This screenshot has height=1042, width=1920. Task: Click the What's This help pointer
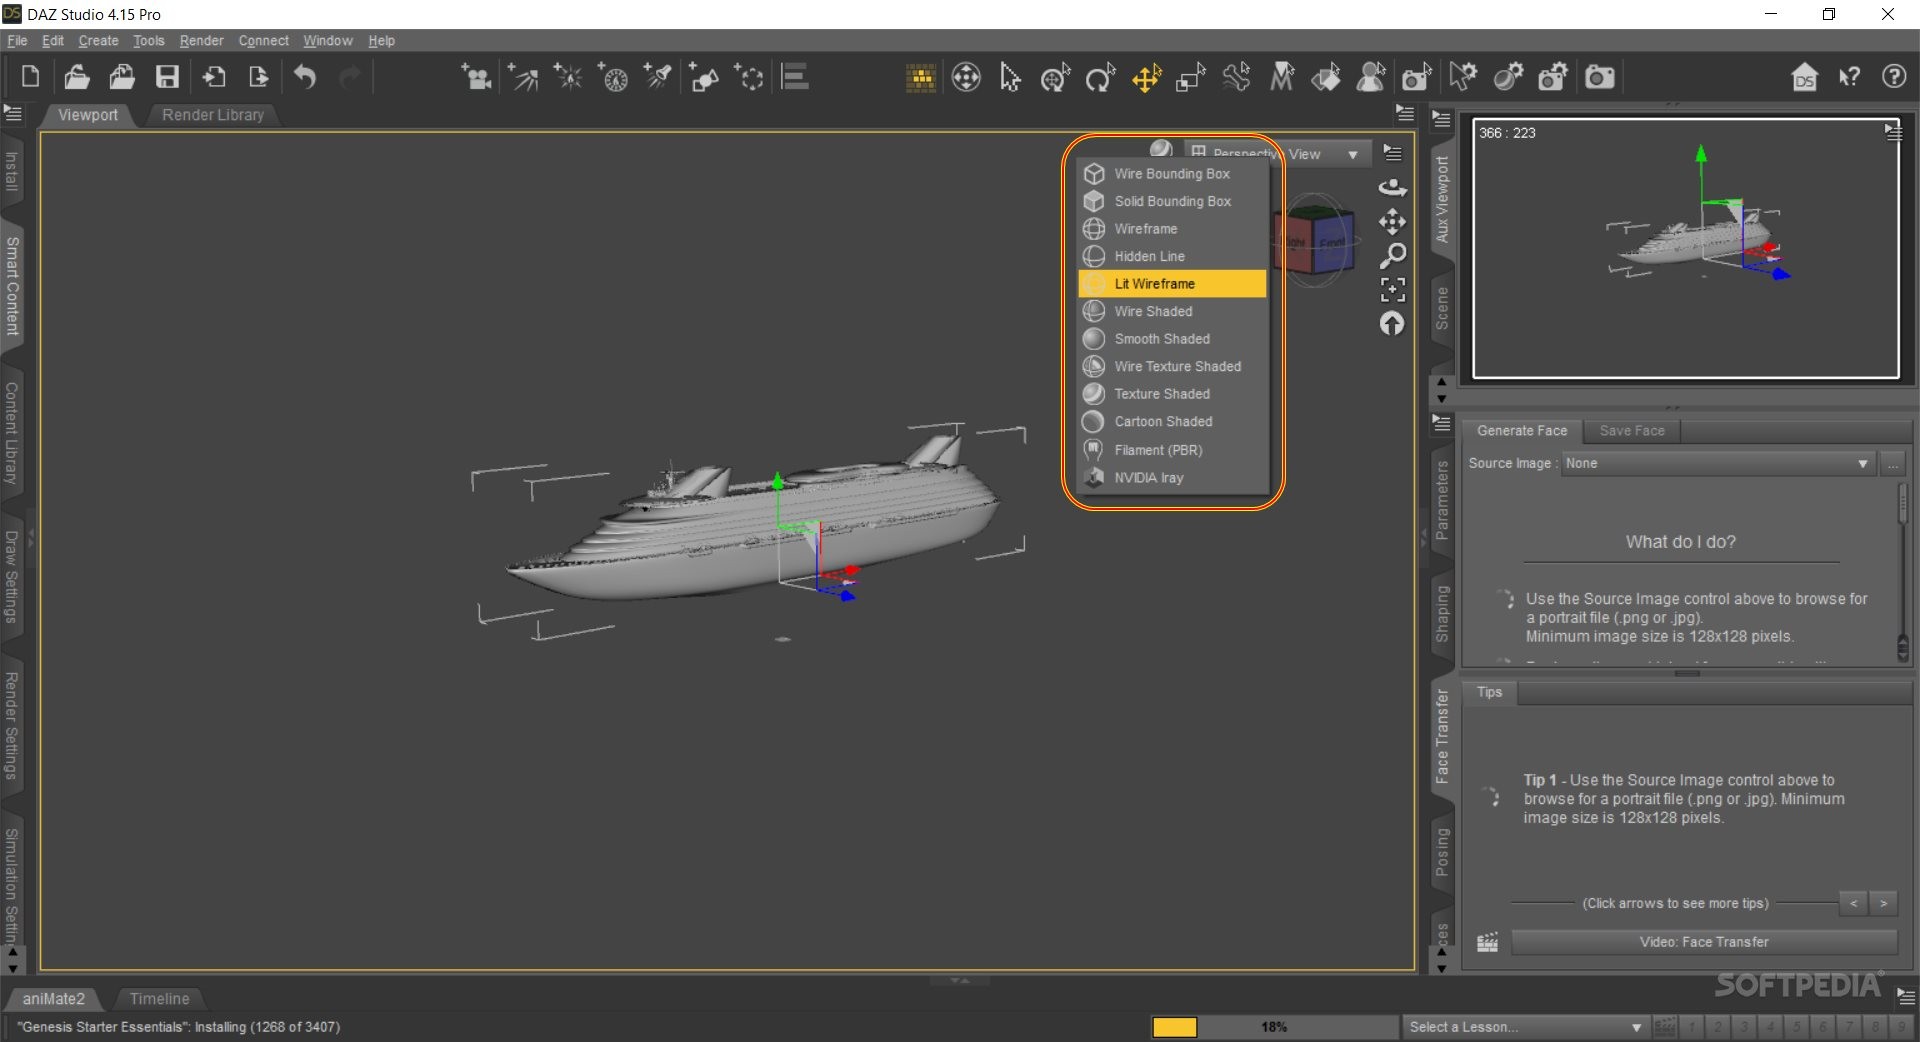[x=1849, y=77]
